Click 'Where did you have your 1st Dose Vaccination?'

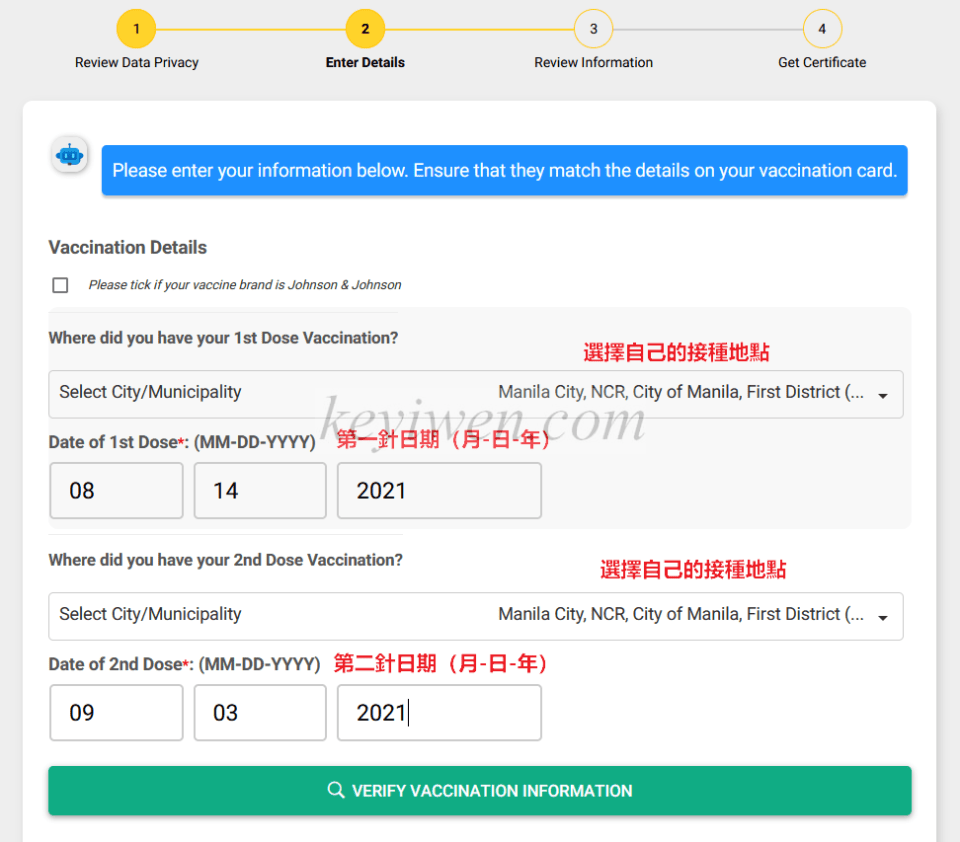tap(223, 338)
